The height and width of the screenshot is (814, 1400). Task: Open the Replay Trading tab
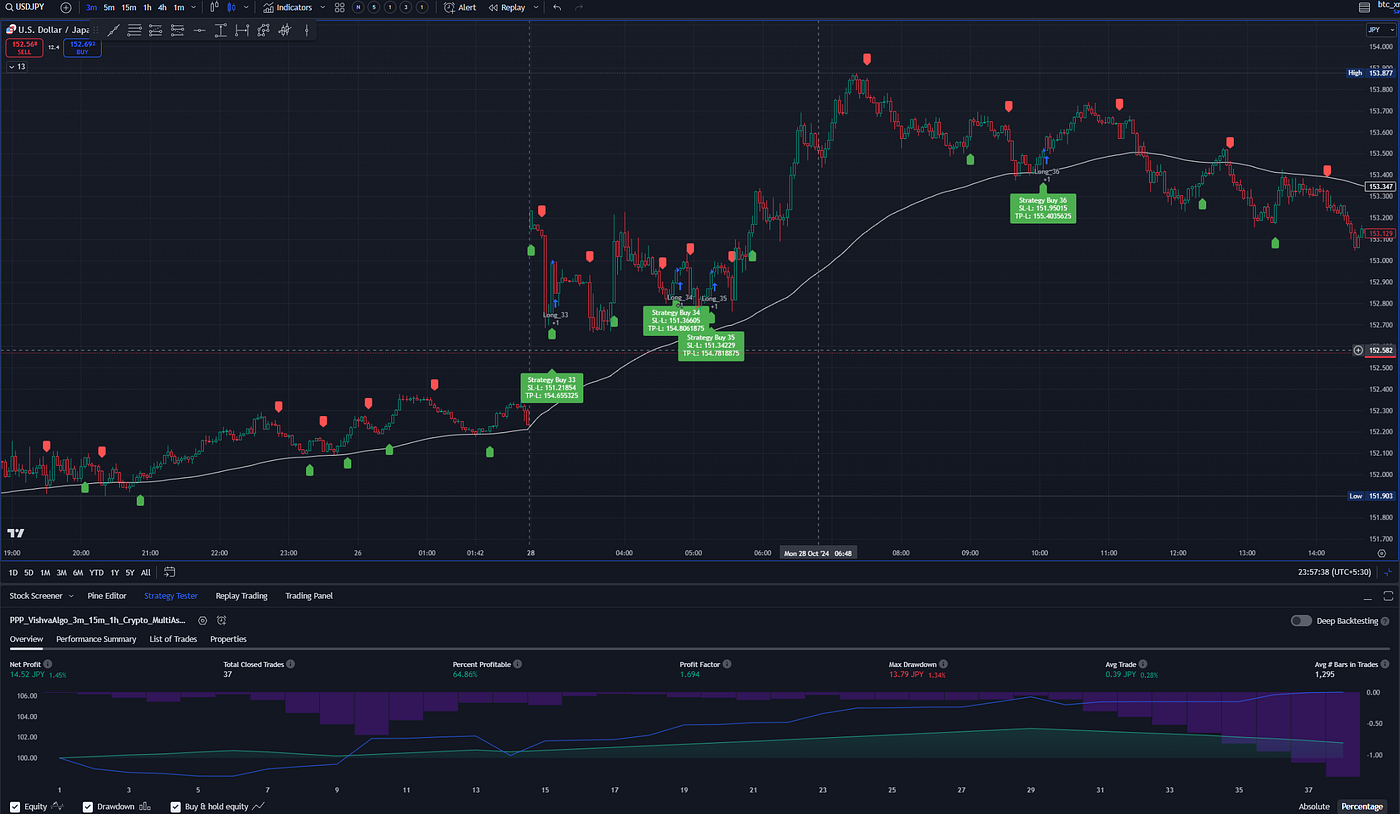pos(242,596)
